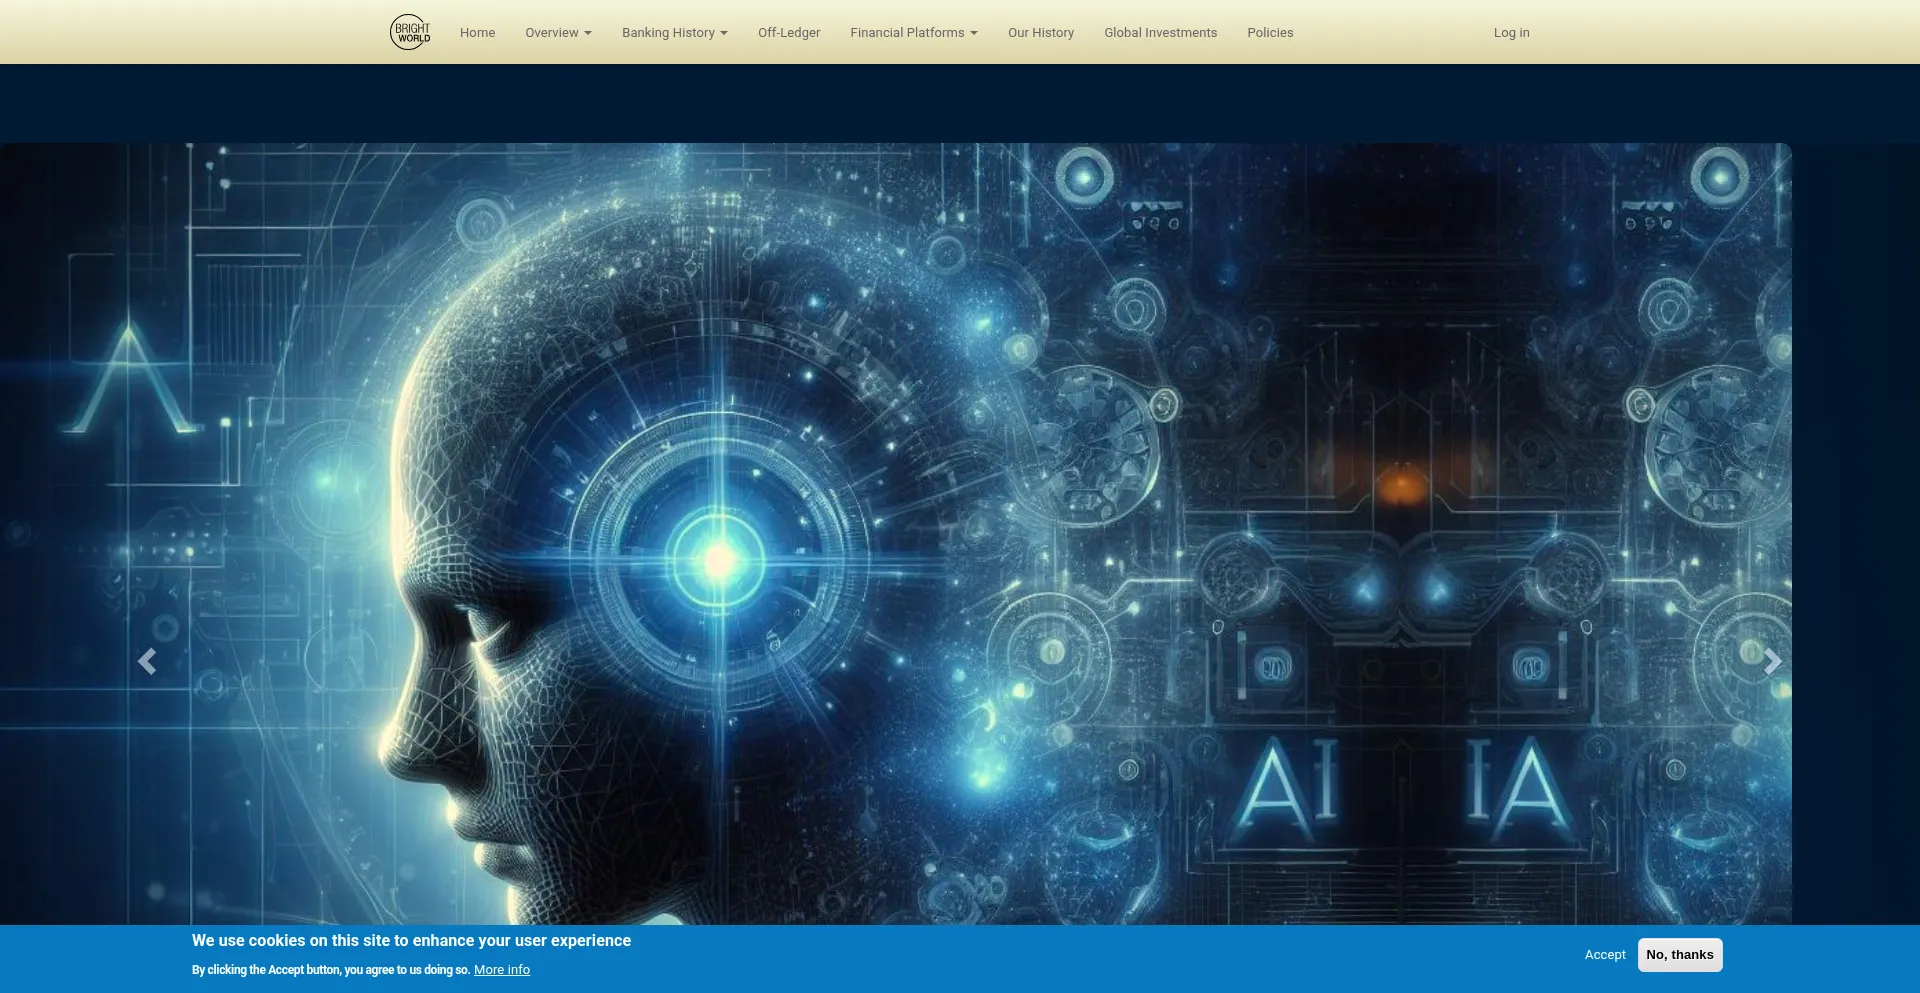This screenshot has width=1920, height=993.
Task: Click the cookie banner heading text
Action: pos(411,941)
